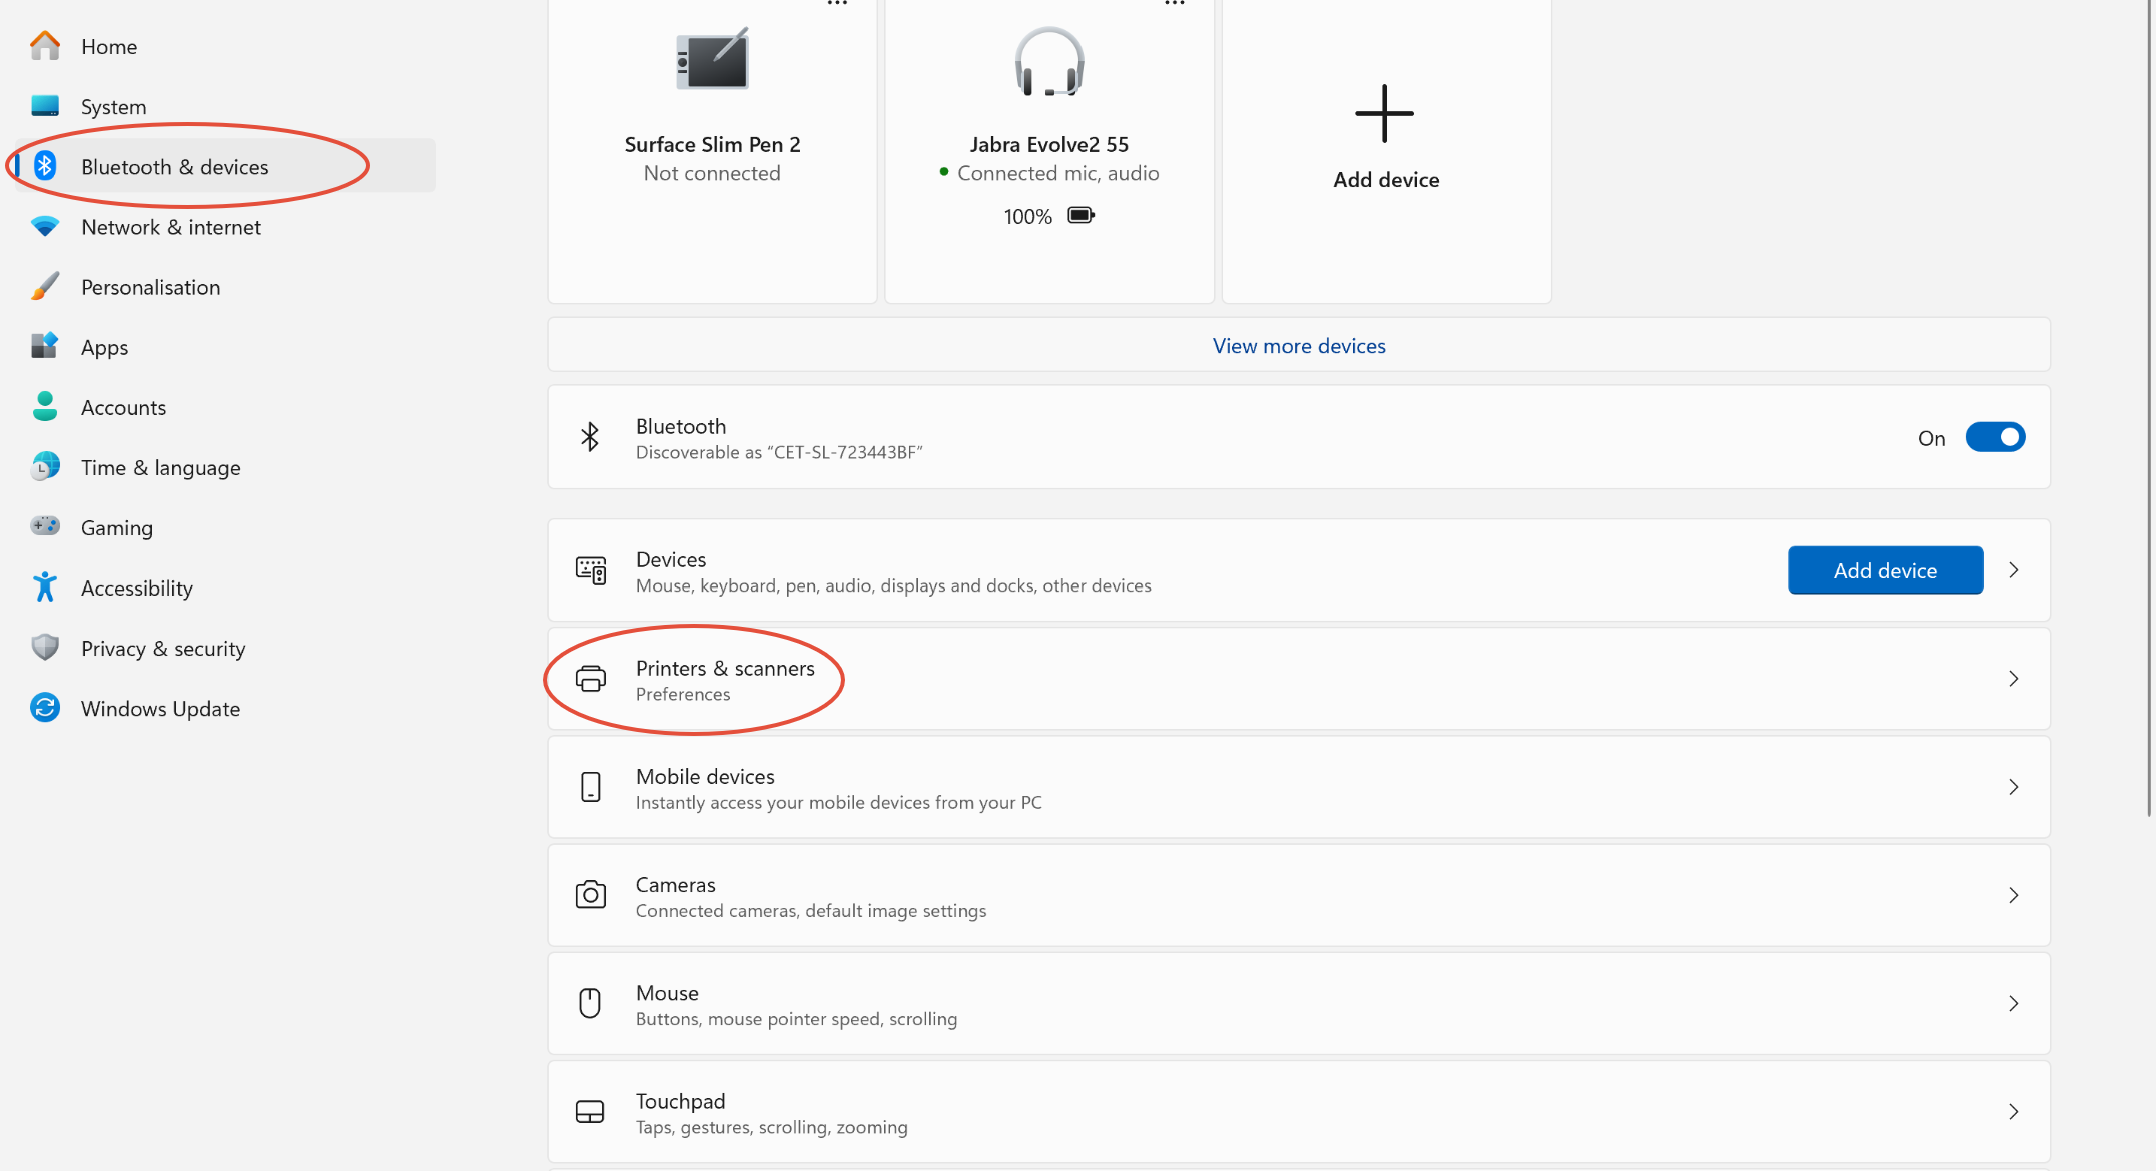Open the Touchpad settings chevron

click(x=2014, y=1112)
